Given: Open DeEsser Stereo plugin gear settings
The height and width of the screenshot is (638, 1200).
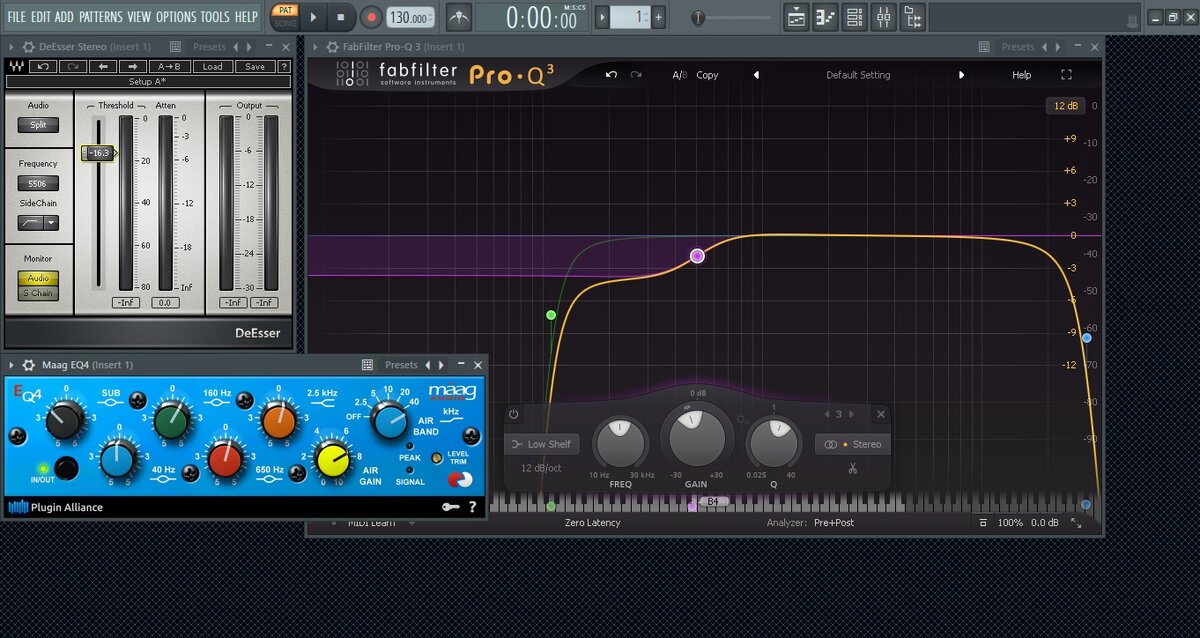Looking at the screenshot, I should 29,47.
